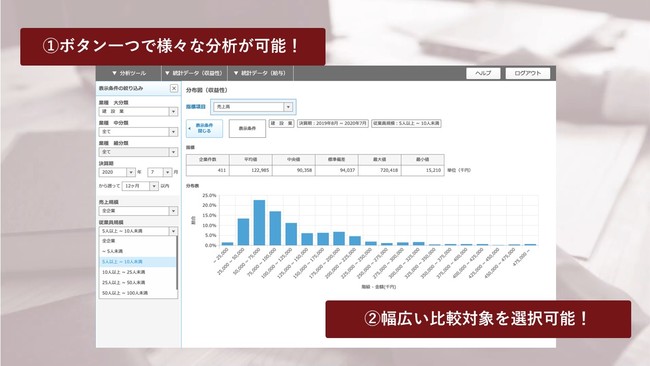Viewport: 650px width, 366px height.
Task: Open the 統計データ（収益性） menu
Action: click(194, 73)
